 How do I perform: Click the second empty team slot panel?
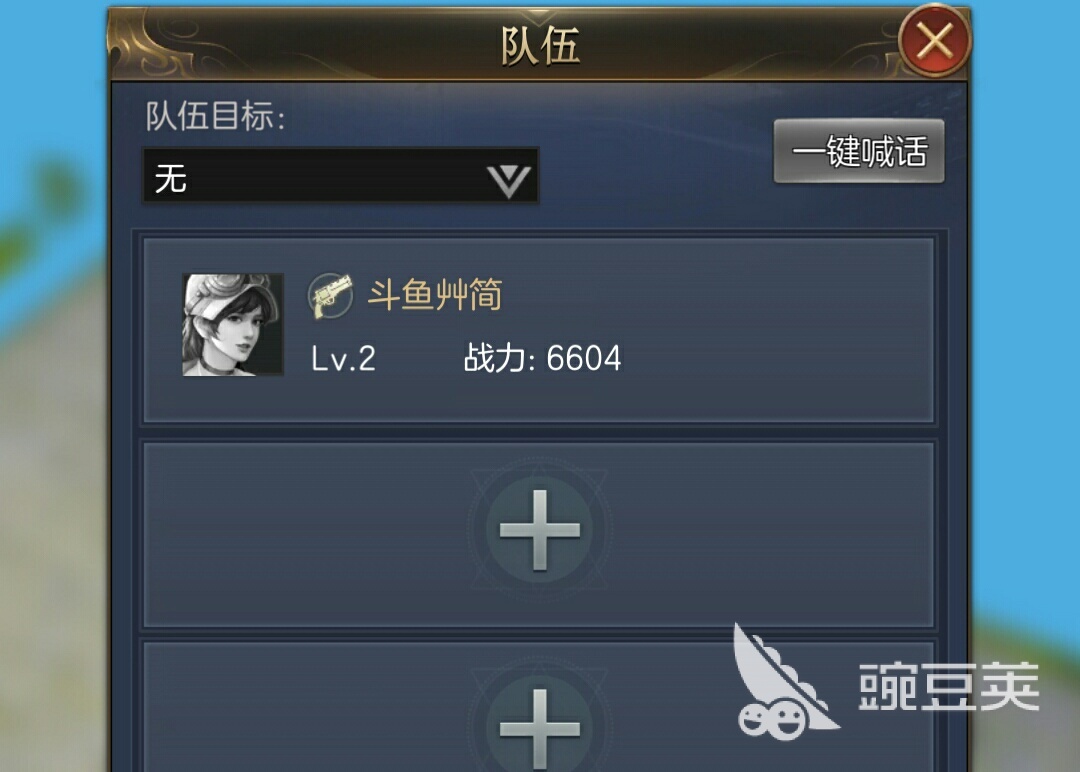(539, 535)
